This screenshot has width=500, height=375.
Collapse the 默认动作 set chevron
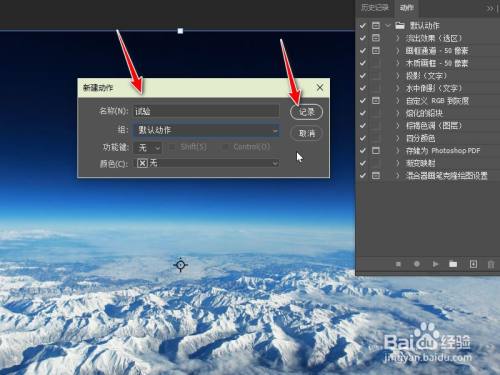[387, 25]
